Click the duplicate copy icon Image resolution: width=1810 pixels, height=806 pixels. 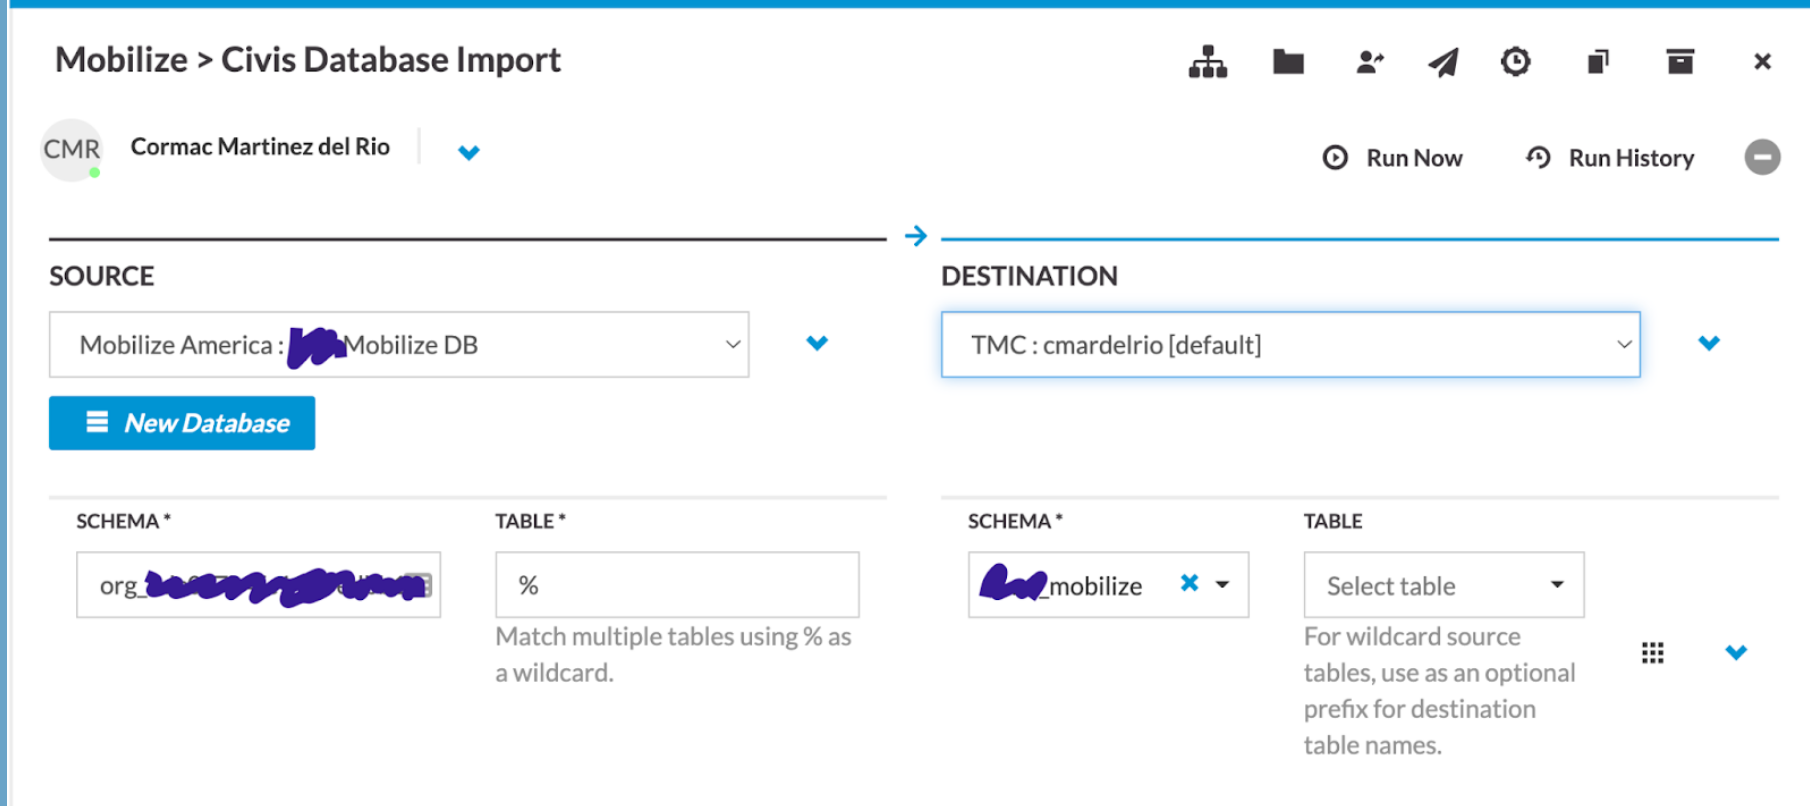1598,62
